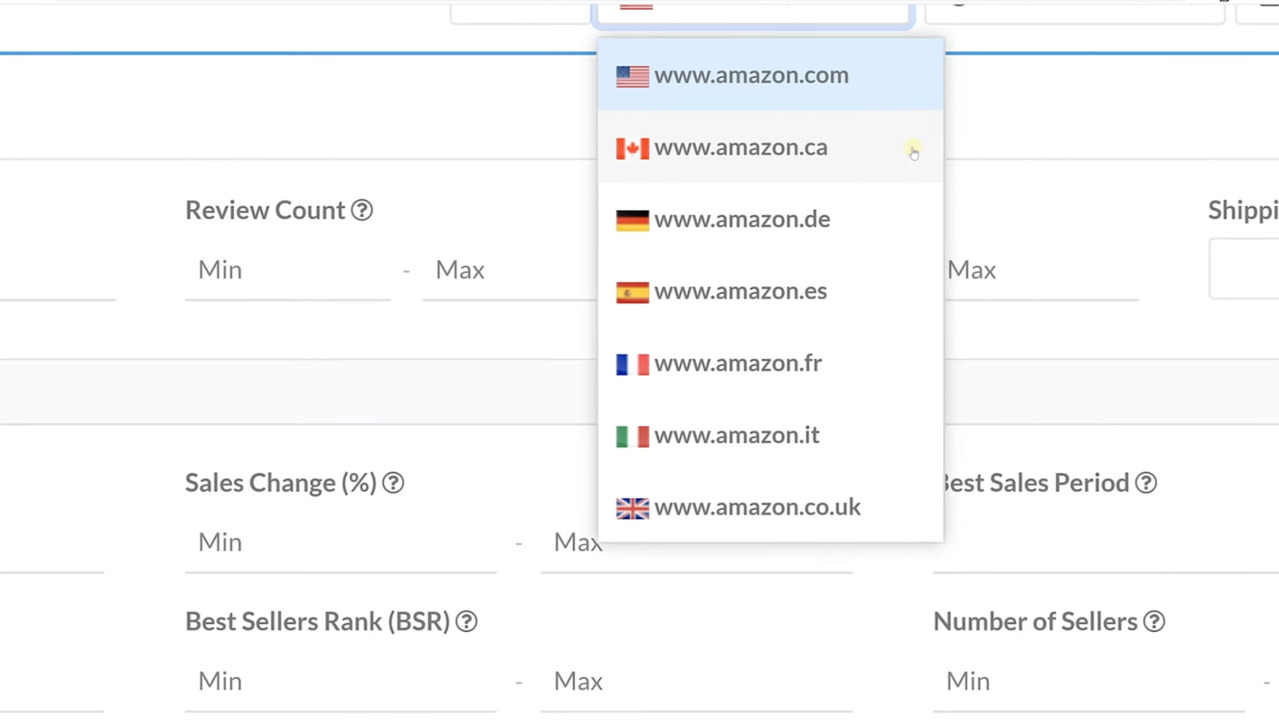Click the Best Sellers Rank Max field
This screenshot has height=720, width=1279.
click(695, 681)
